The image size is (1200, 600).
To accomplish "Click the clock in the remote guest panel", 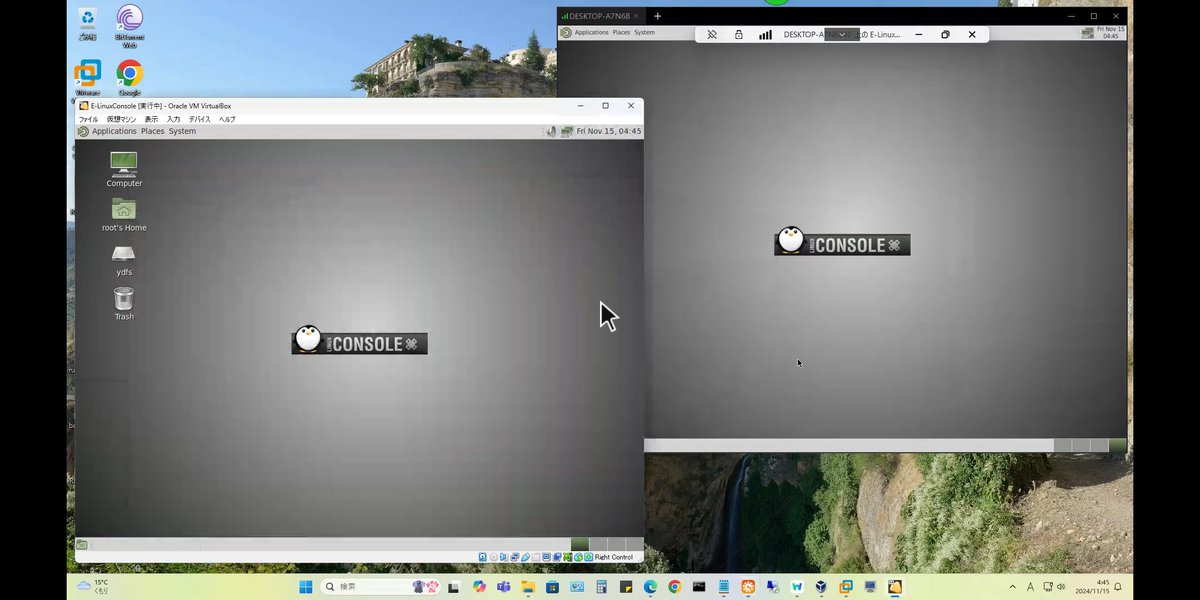I will (x=1112, y=32).
